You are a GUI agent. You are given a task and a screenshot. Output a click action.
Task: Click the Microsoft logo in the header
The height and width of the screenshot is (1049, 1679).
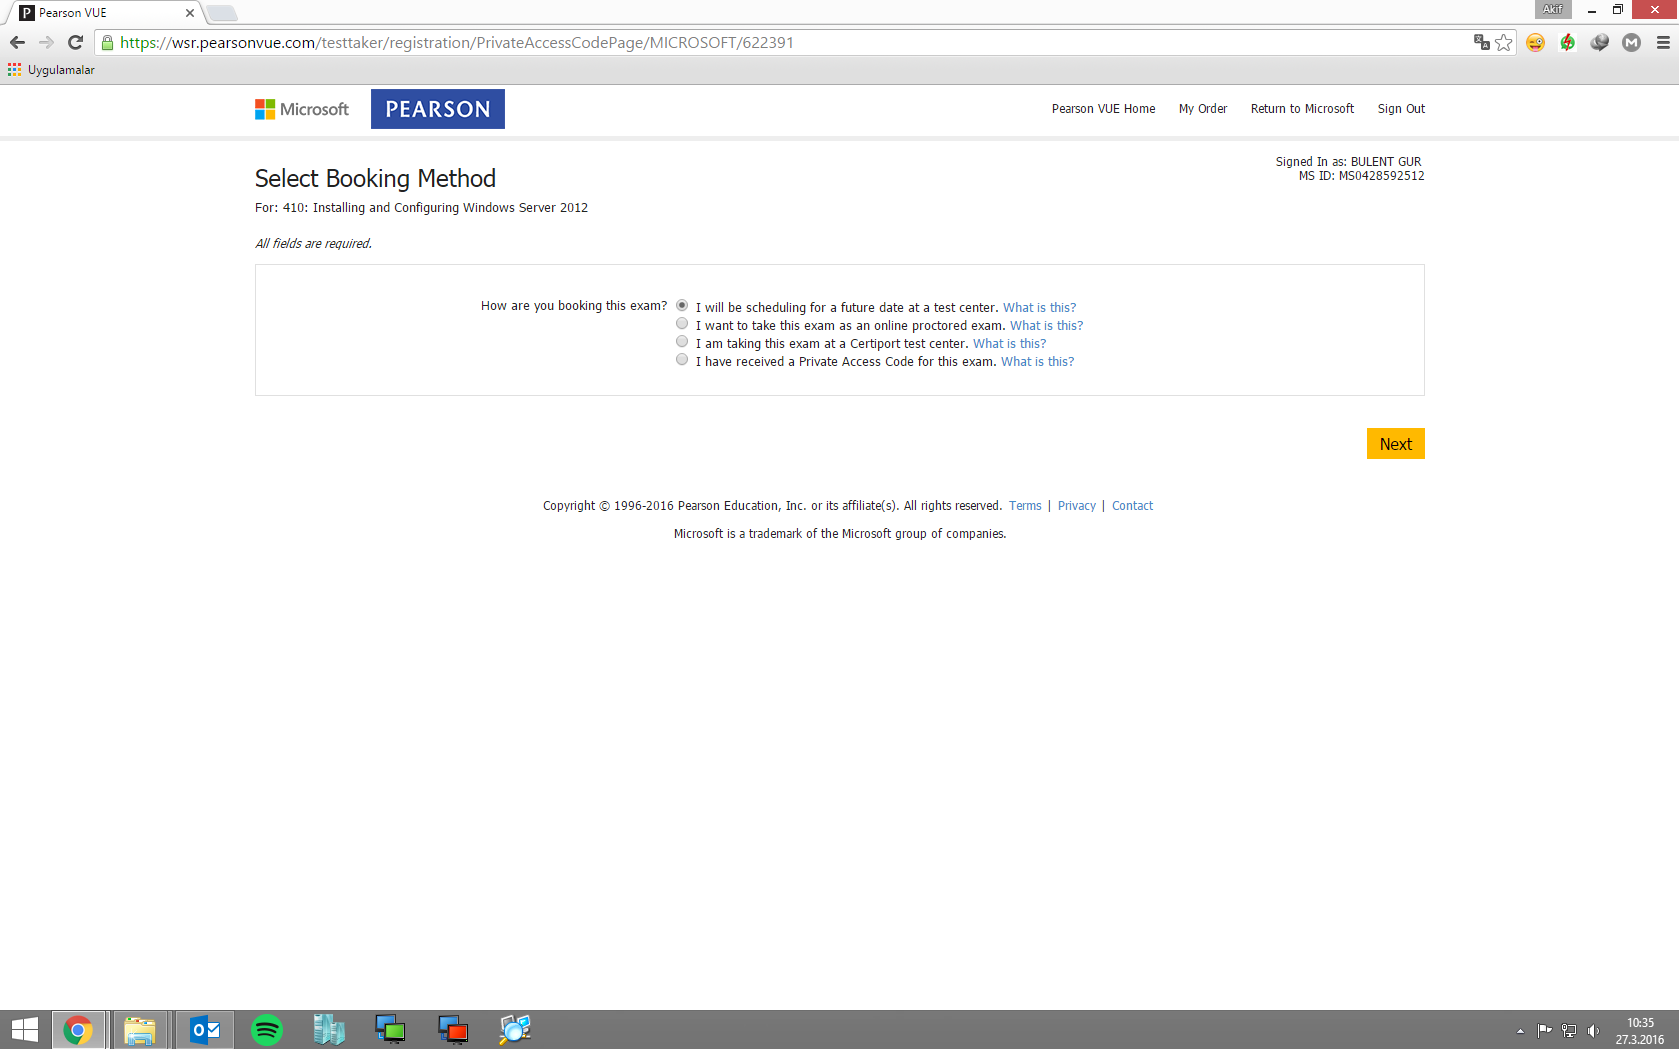[302, 109]
